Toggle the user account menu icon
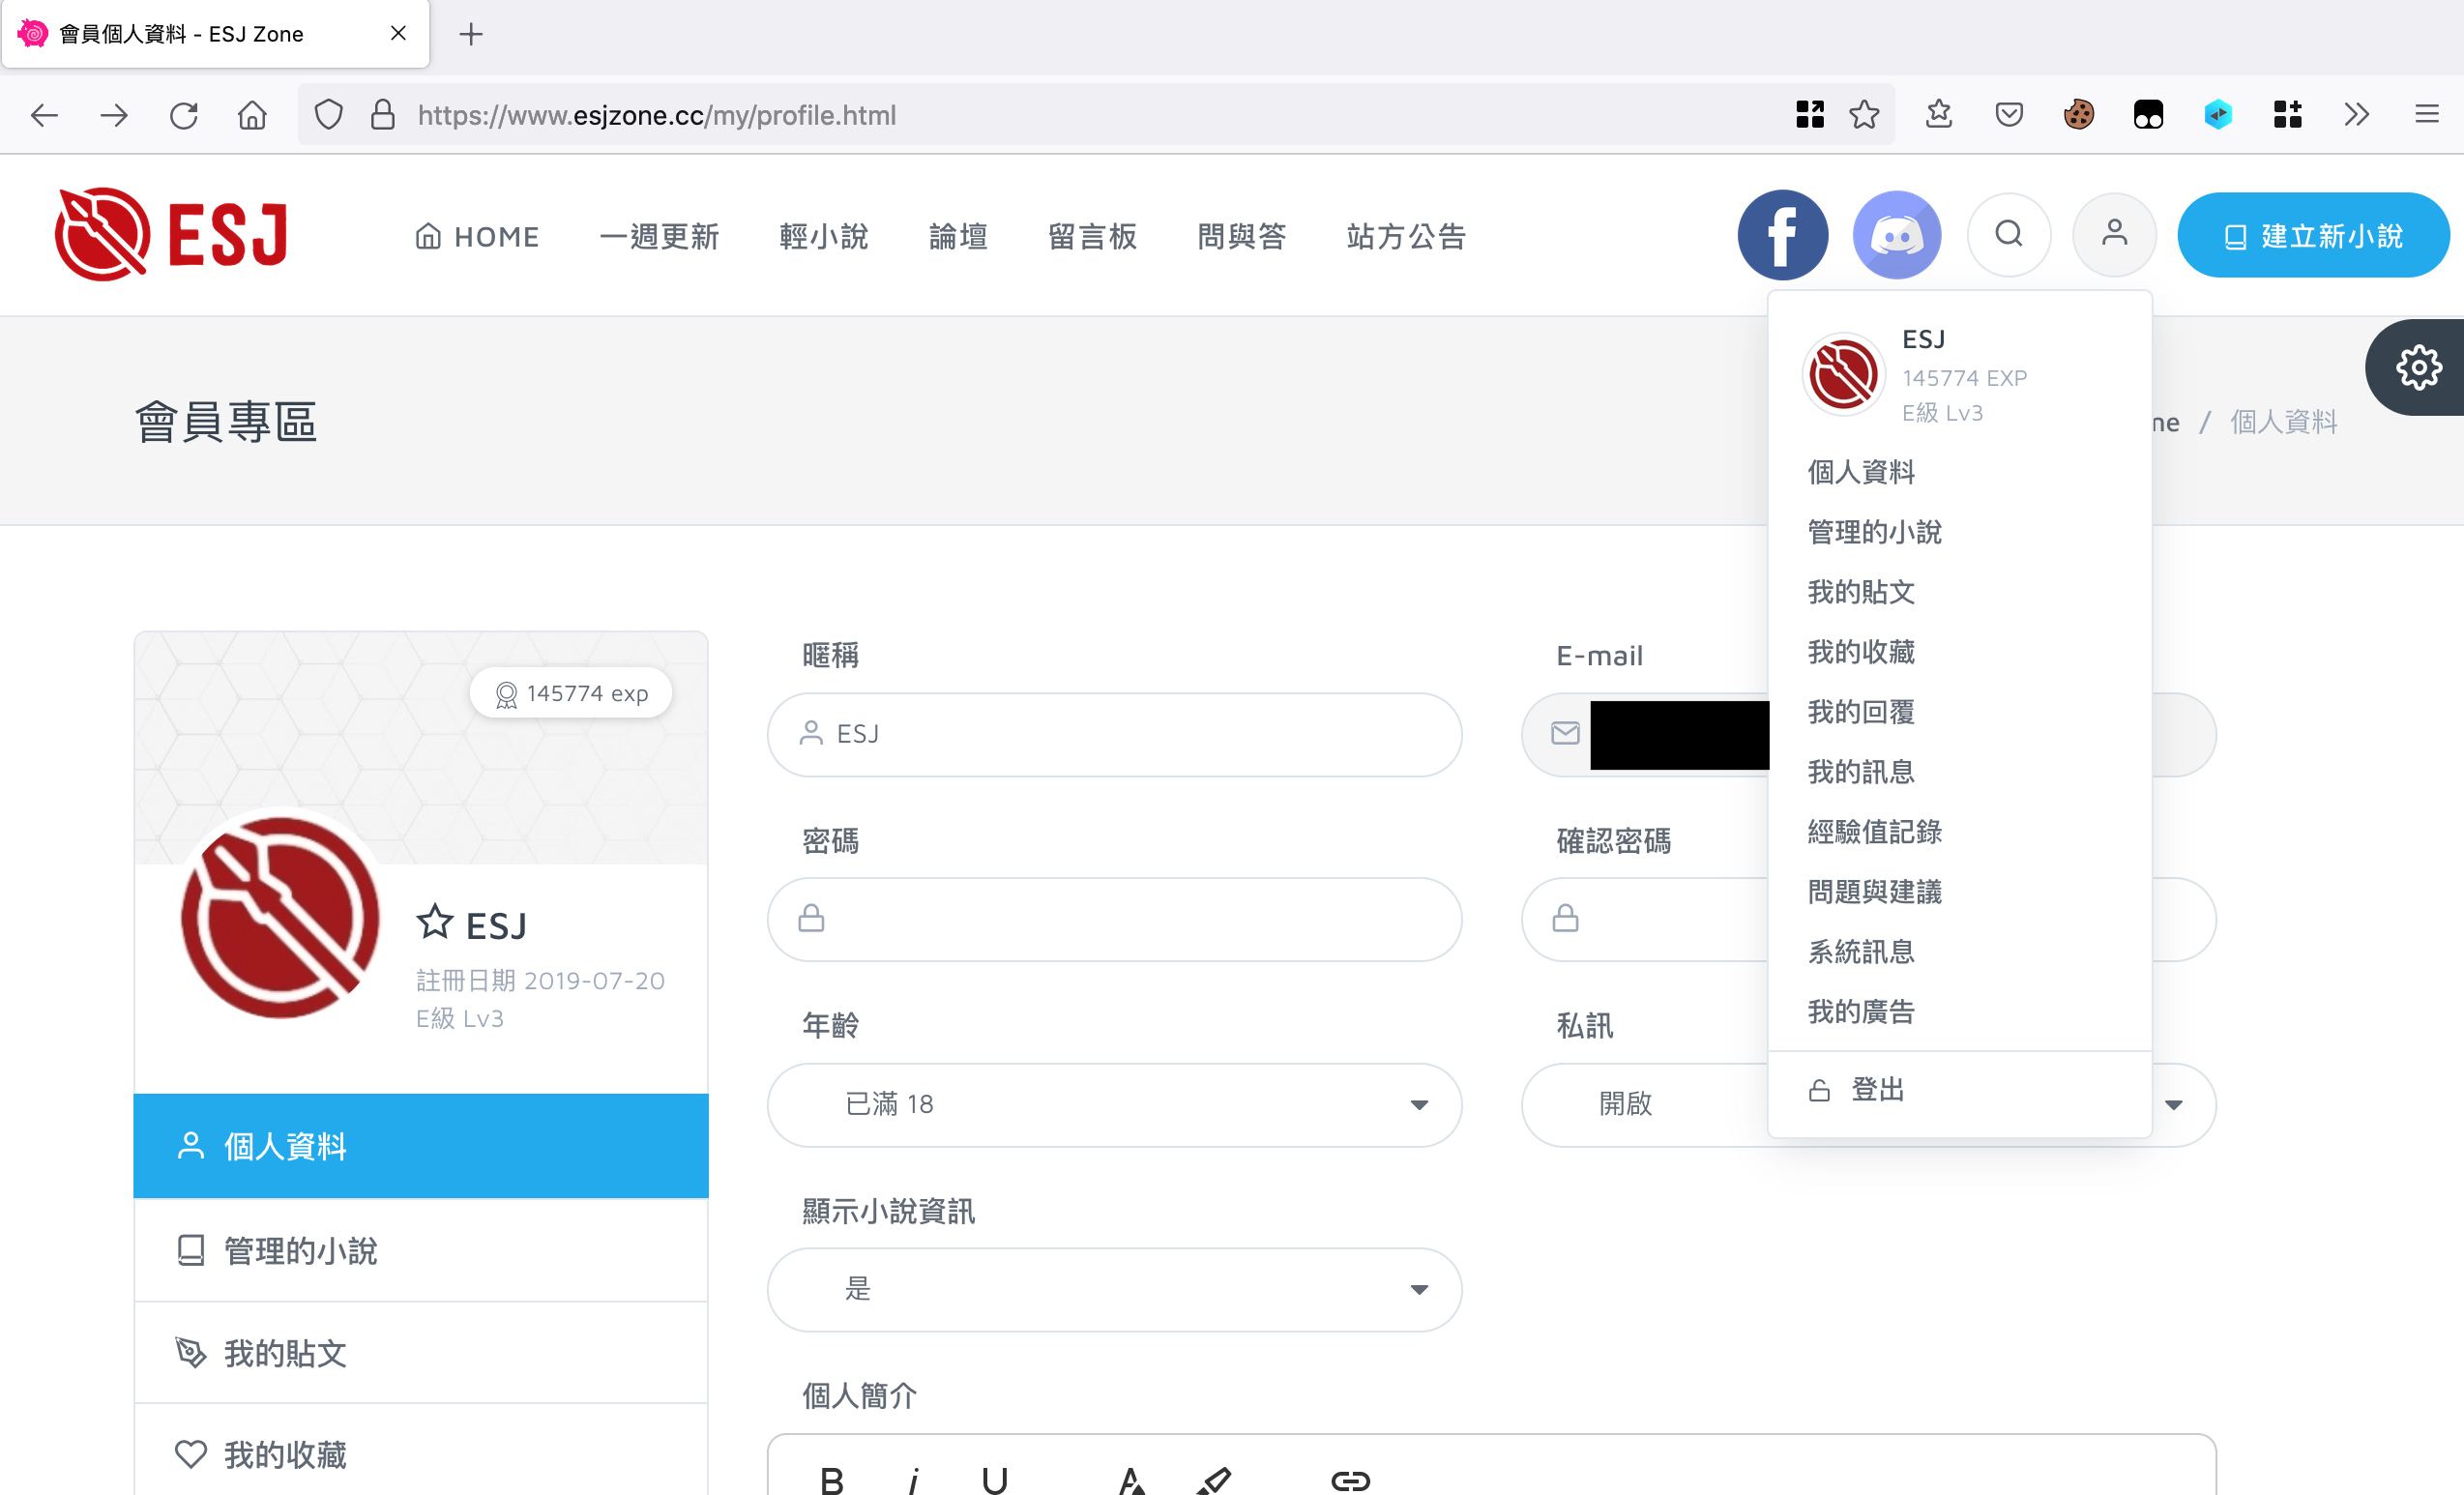The image size is (2464, 1495). 2114,234
